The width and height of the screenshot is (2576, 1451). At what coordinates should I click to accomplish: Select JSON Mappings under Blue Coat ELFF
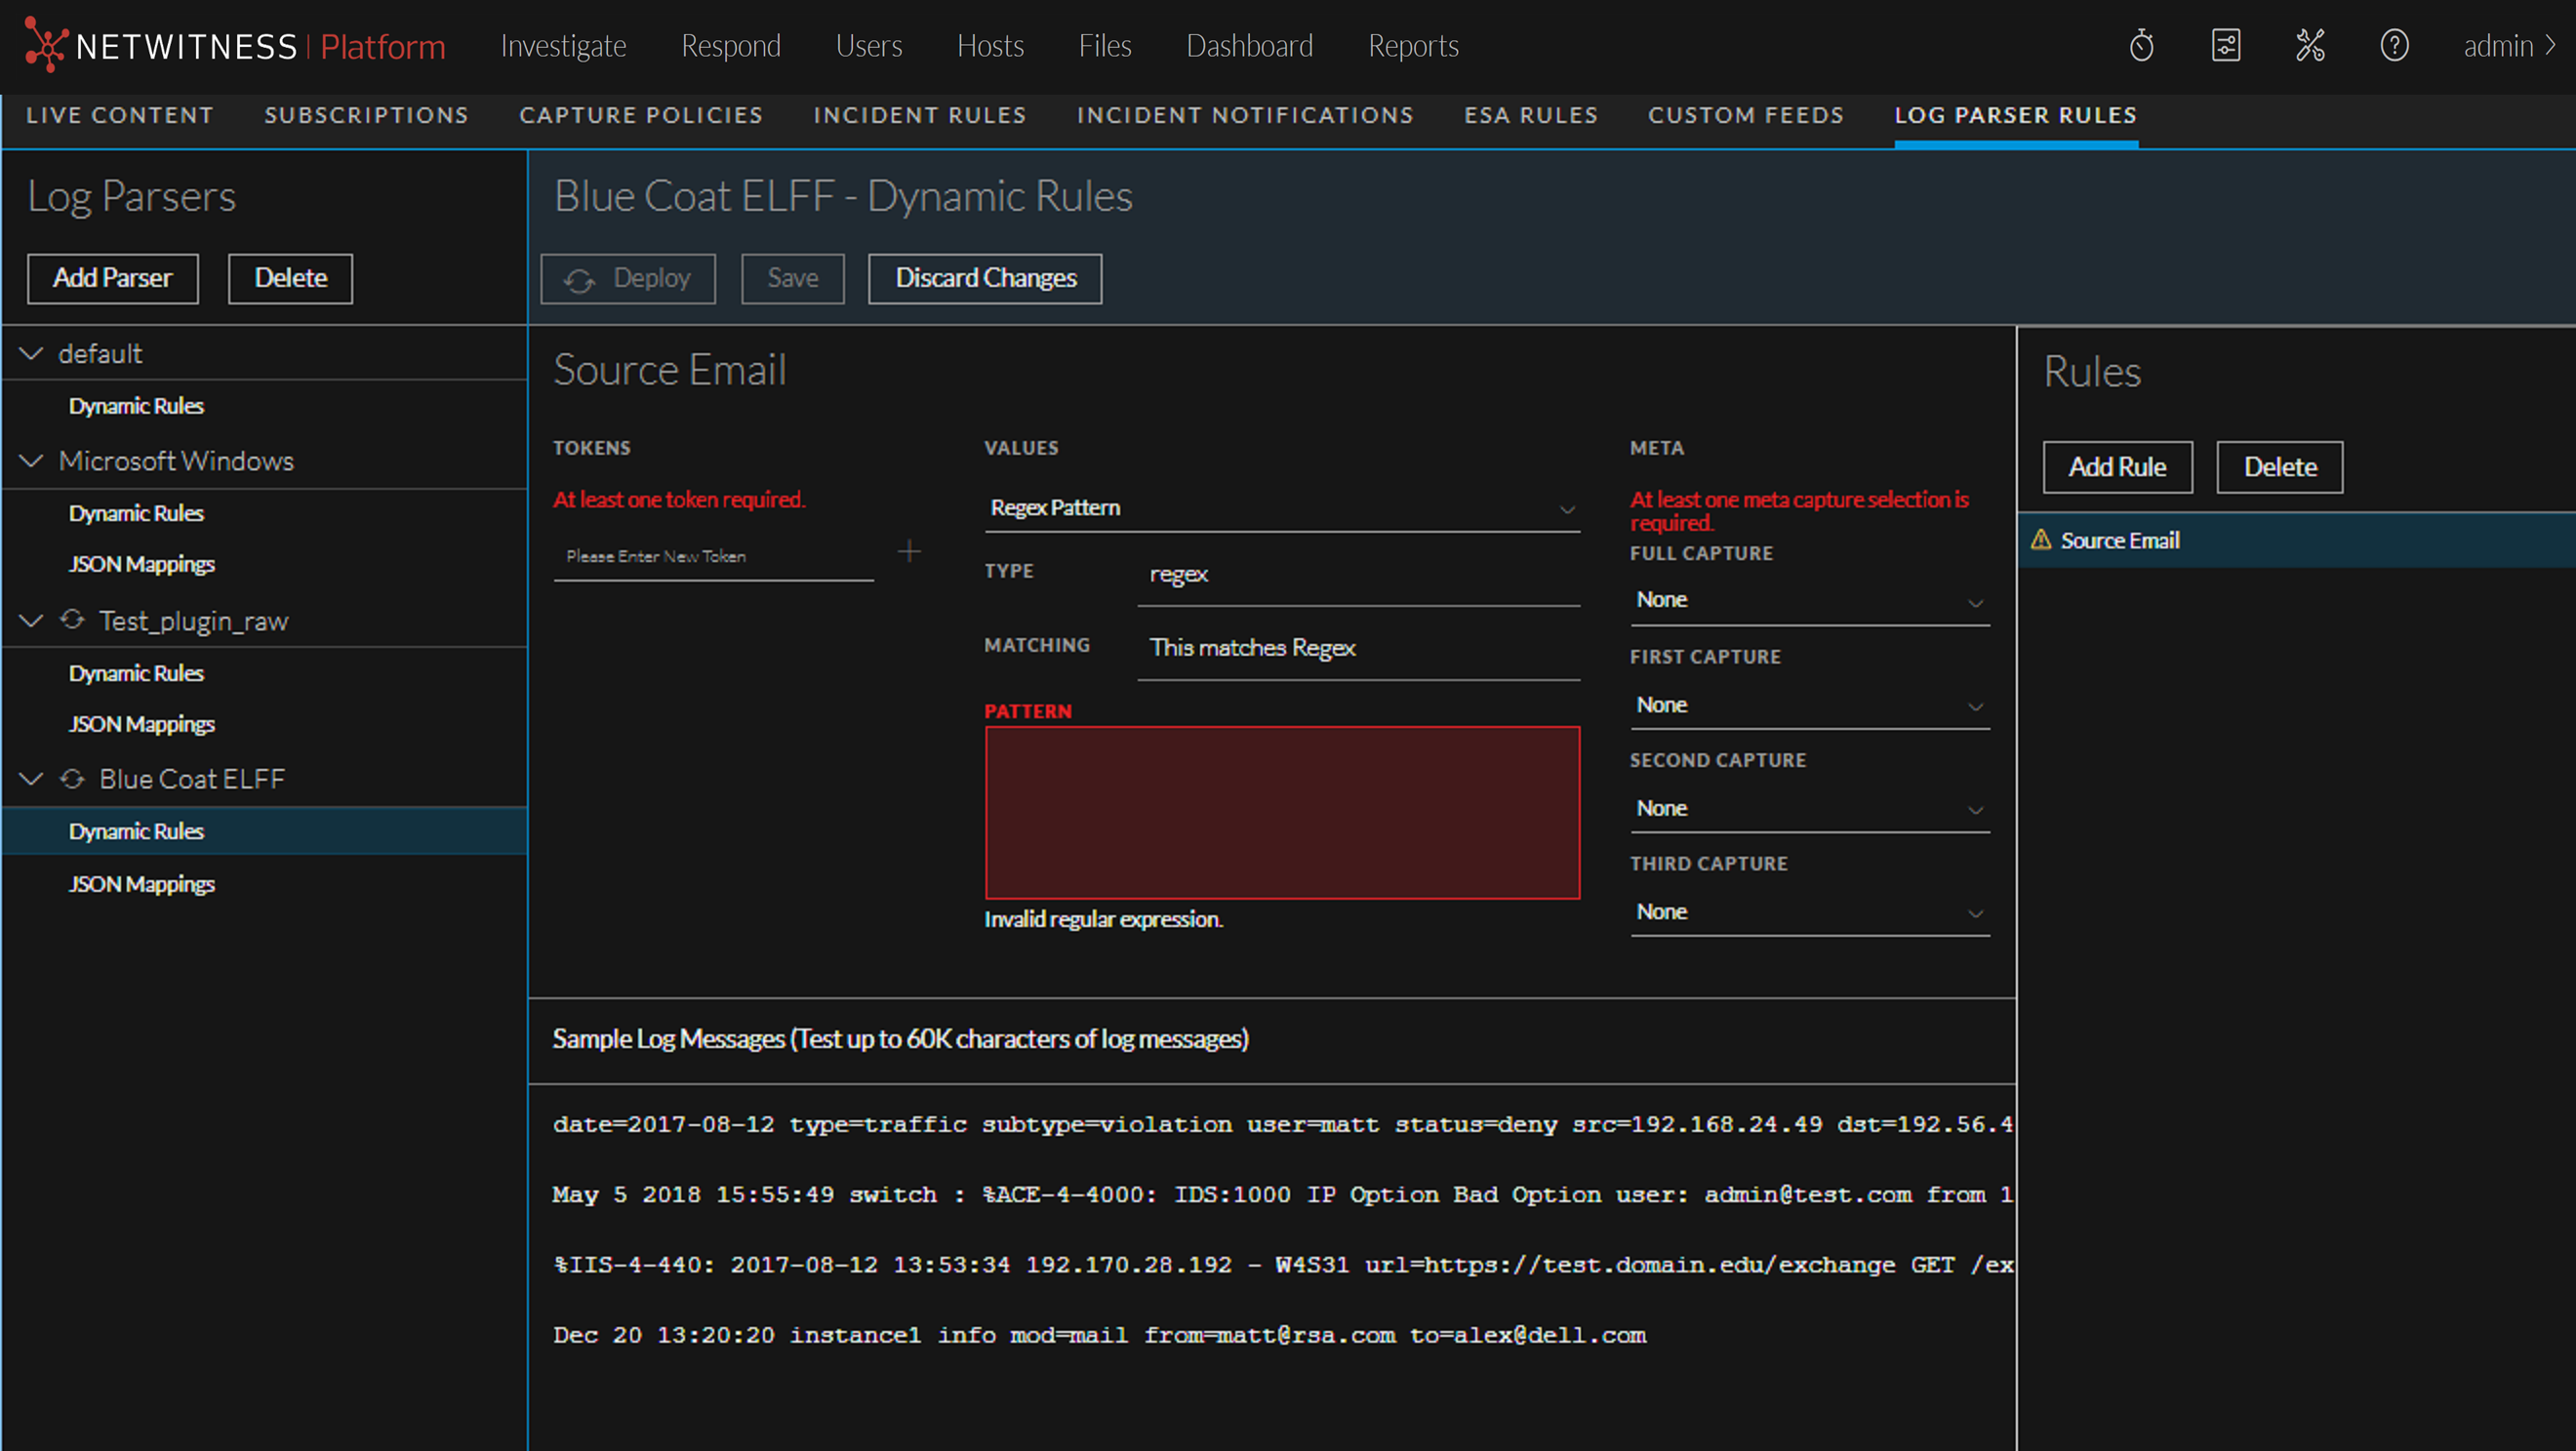(x=142, y=884)
